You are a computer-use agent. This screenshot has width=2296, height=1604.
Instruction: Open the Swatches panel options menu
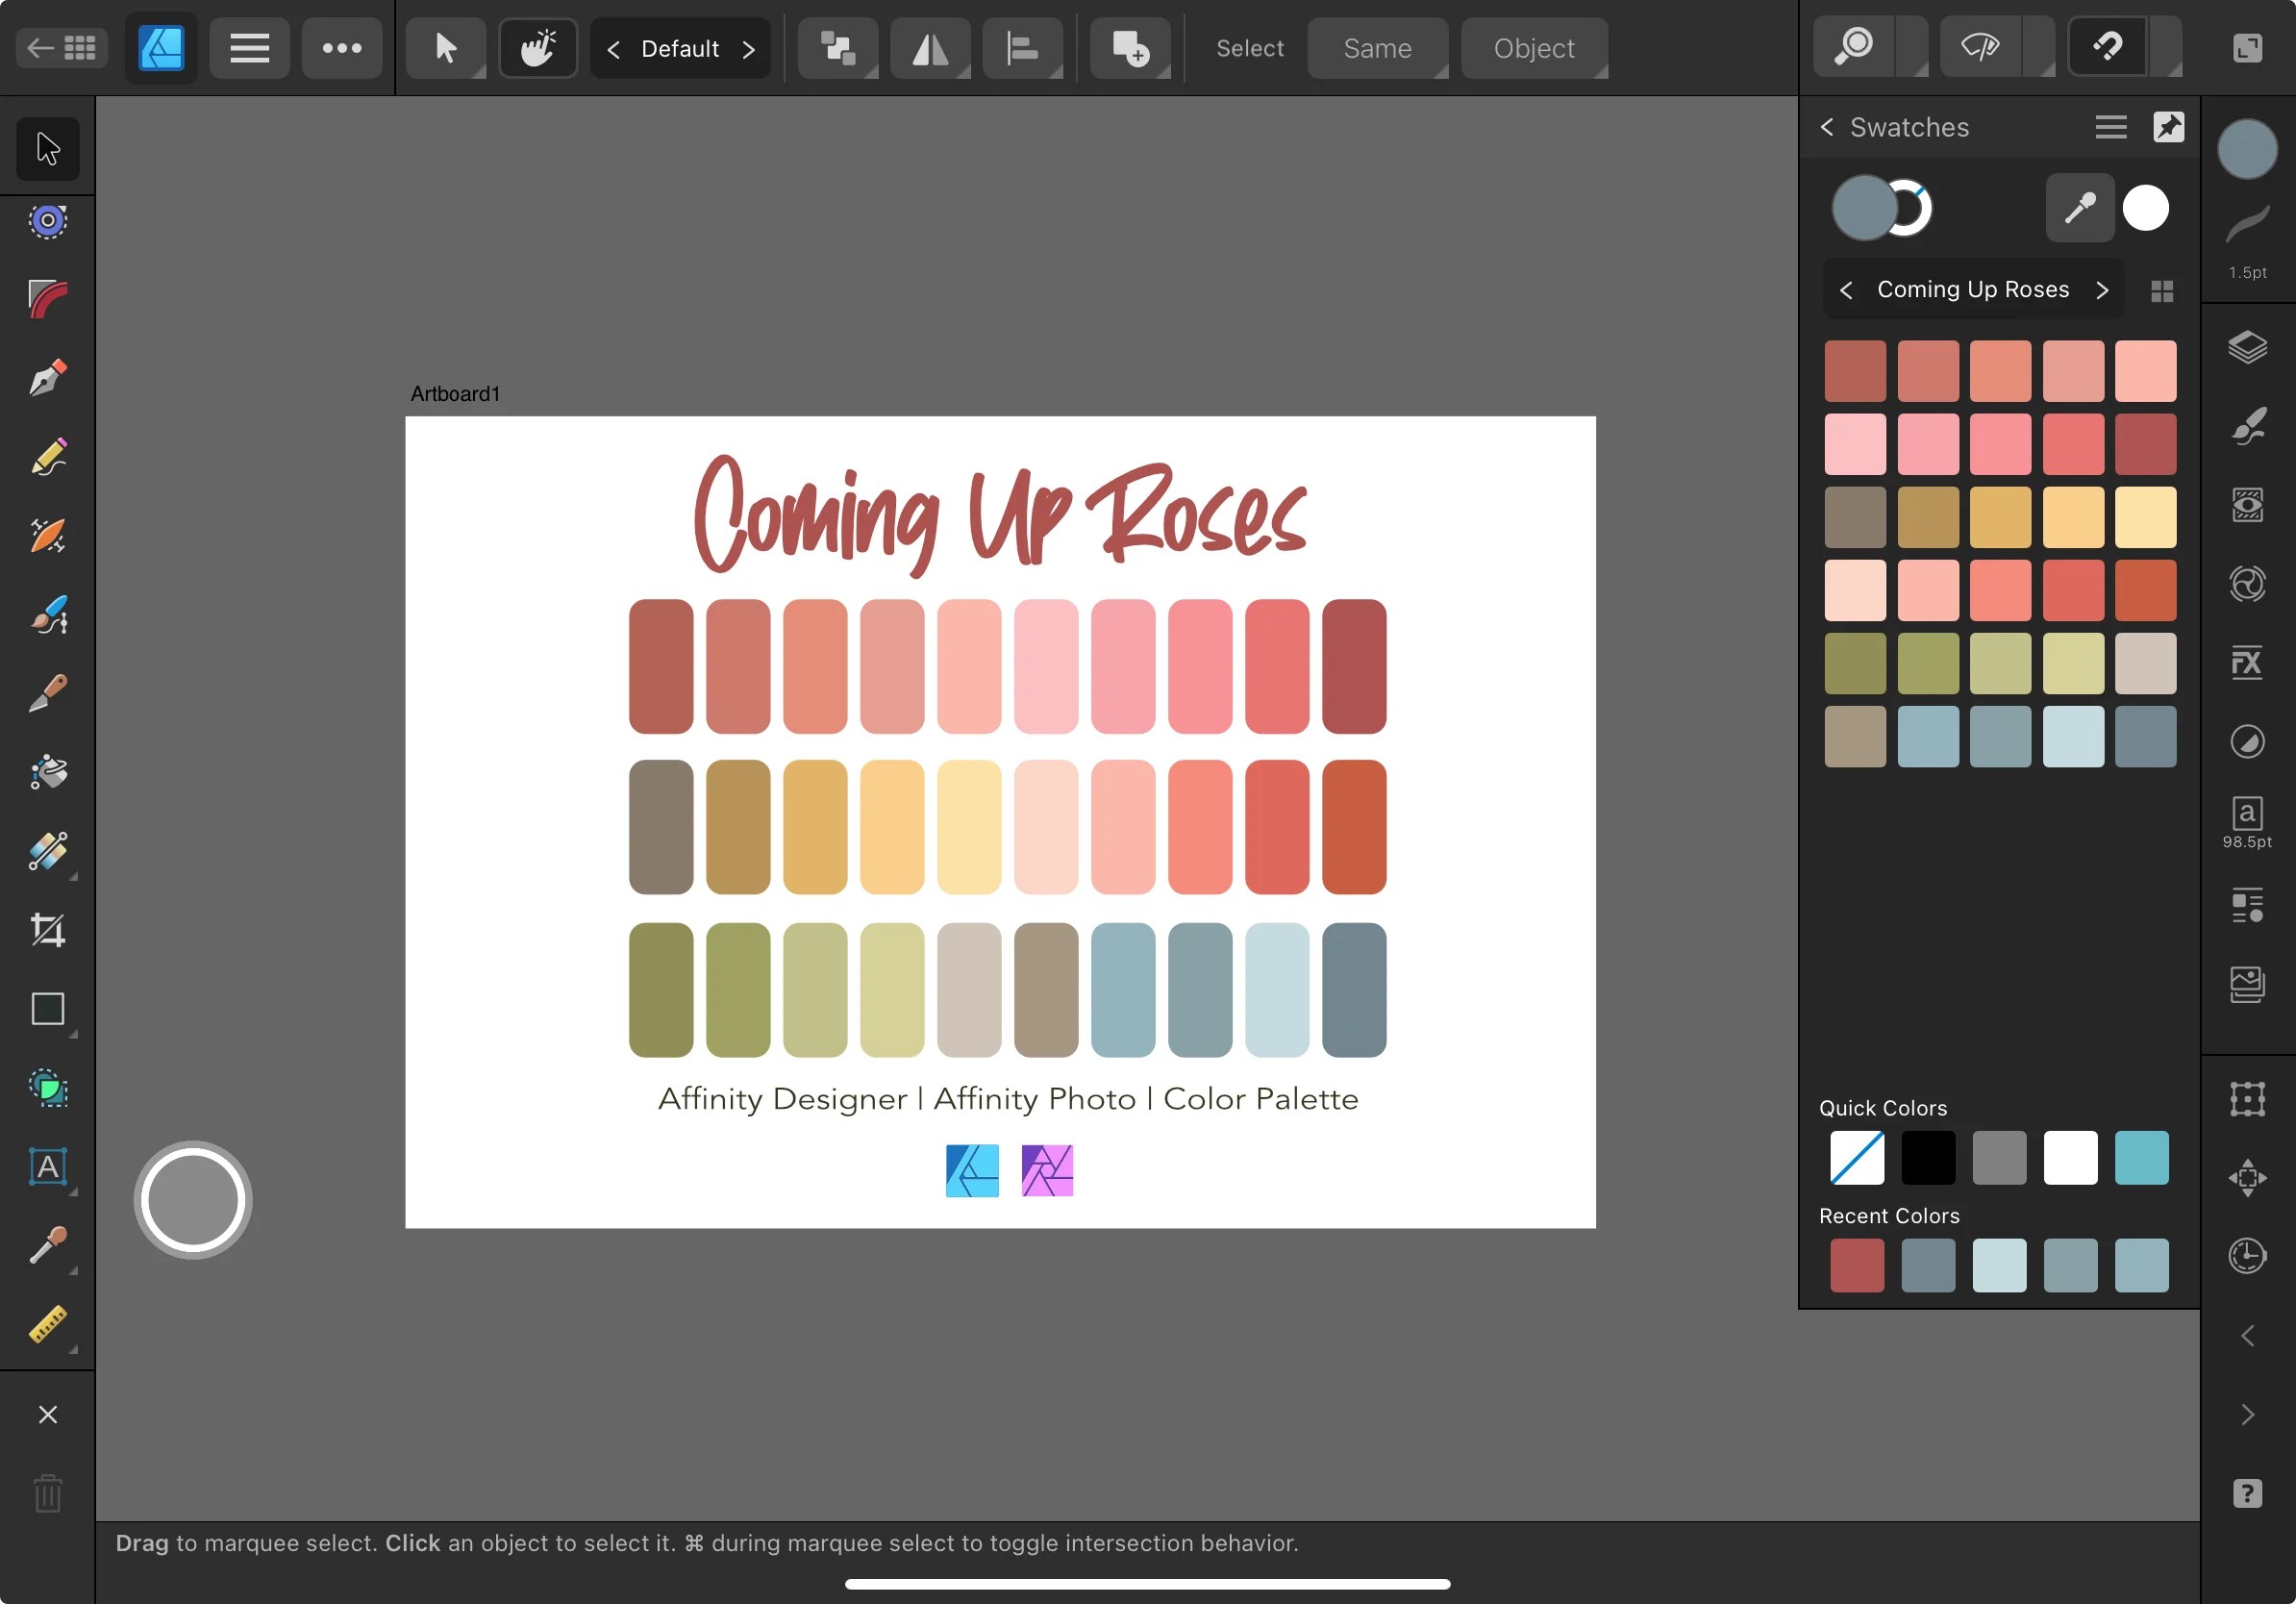[2110, 126]
